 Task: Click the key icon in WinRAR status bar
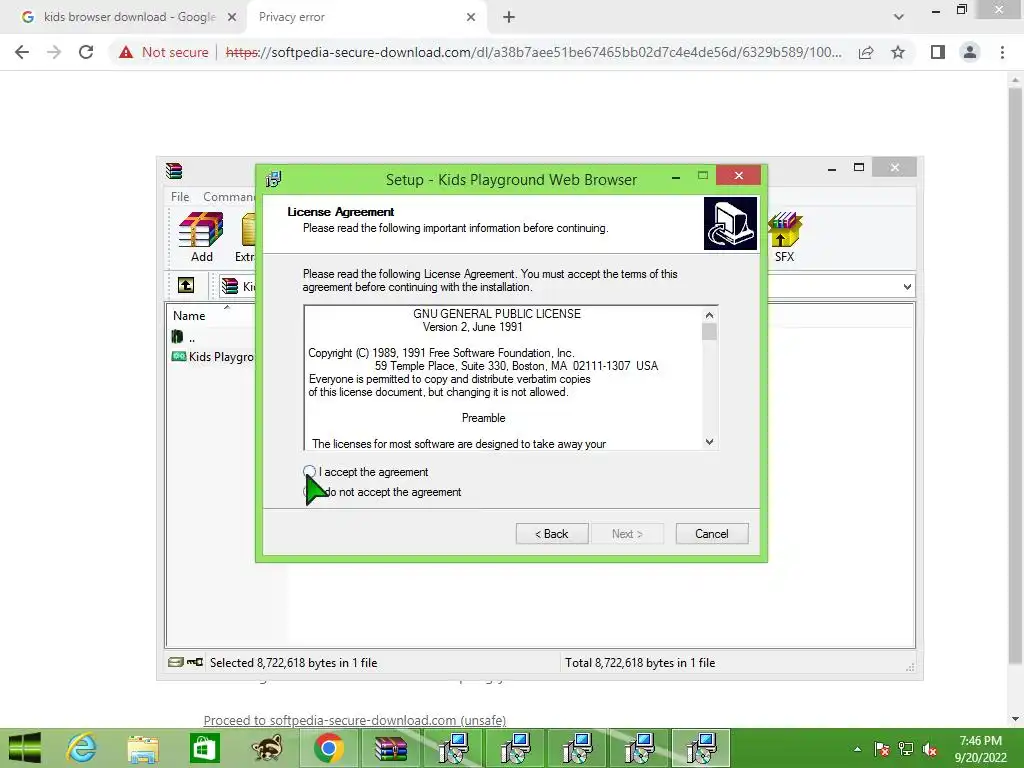(x=195, y=662)
